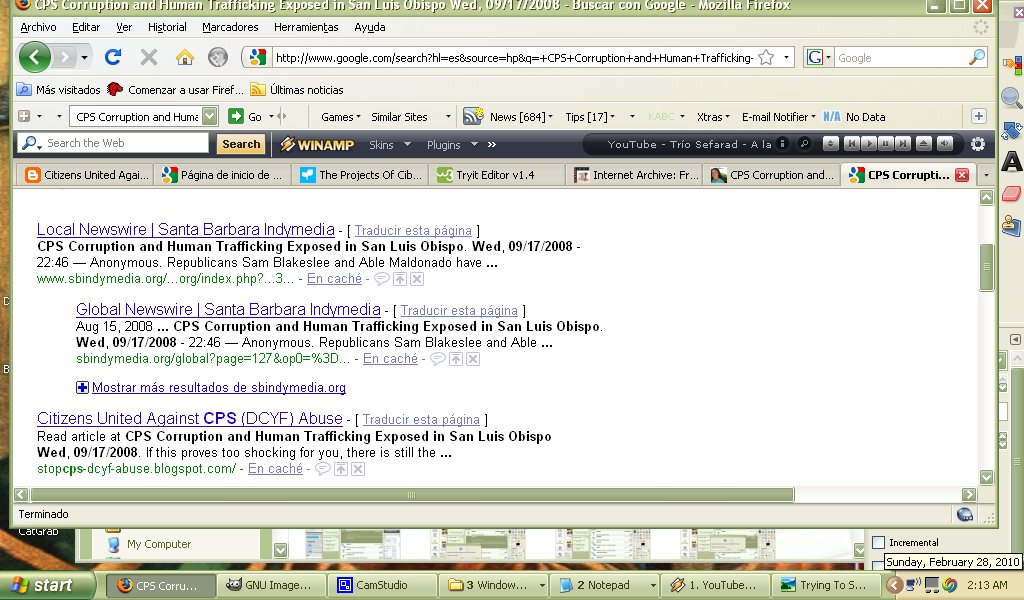This screenshot has width=1024, height=600.
Task: Remove the Local Newswire result with the X icon
Action: click(x=417, y=279)
